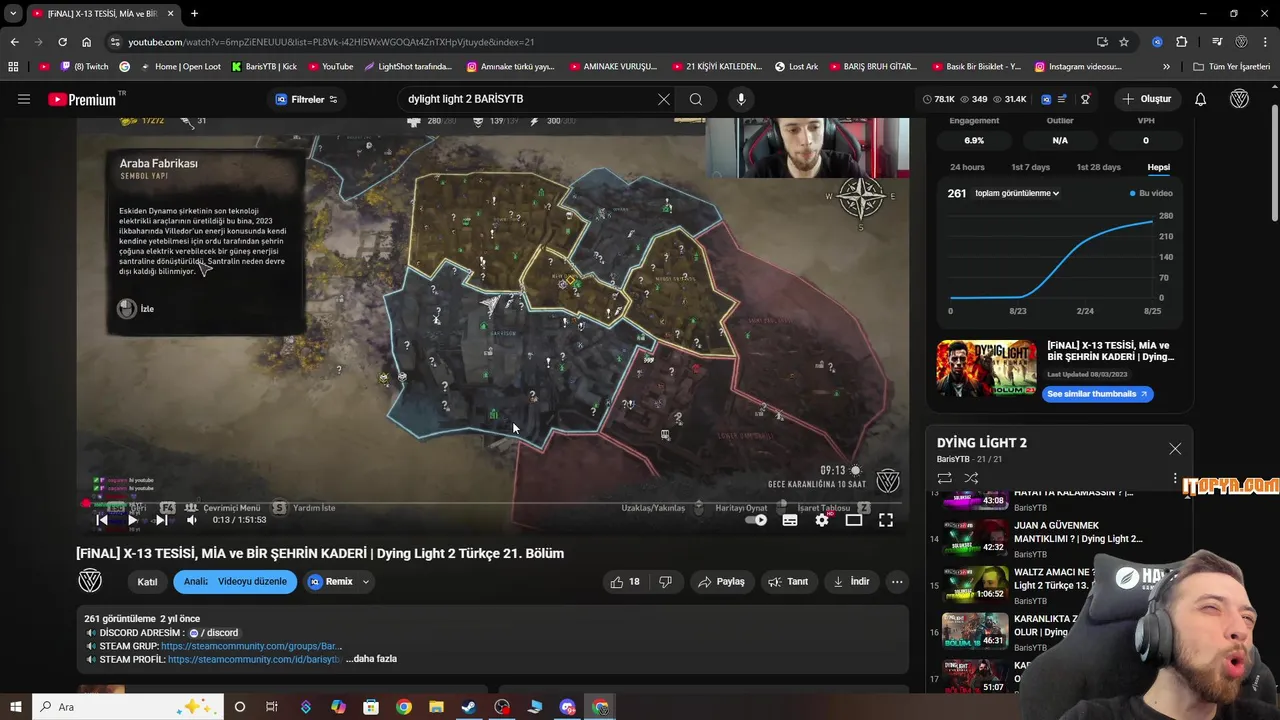Expand hidden bookmarks chevron
Image resolution: width=1280 pixels, height=720 pixels.
(1166, 67)
